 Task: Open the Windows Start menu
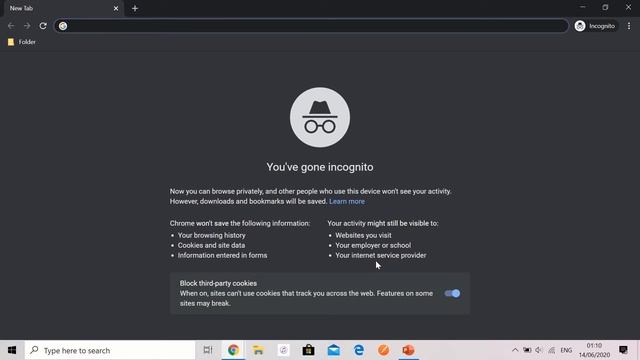(12, 350)
